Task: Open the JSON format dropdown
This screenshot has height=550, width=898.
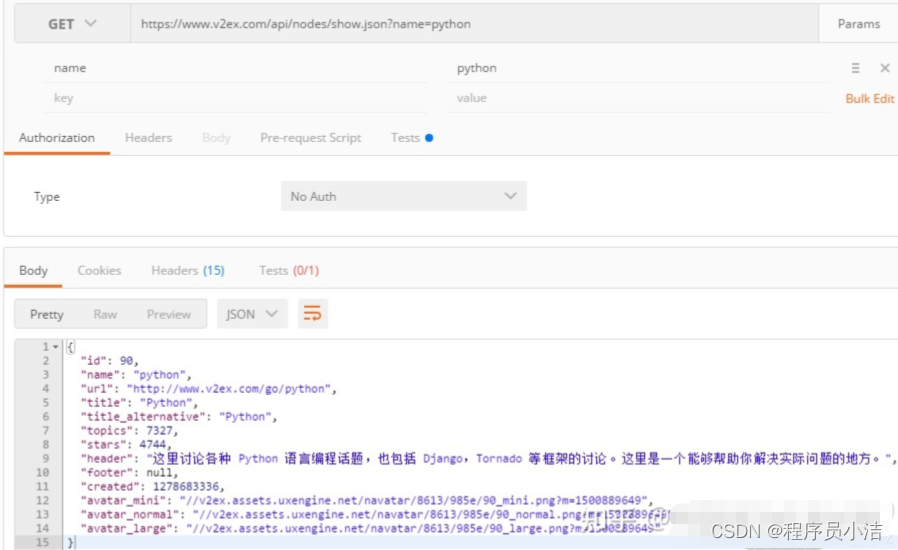Action: tap(252, 315)
